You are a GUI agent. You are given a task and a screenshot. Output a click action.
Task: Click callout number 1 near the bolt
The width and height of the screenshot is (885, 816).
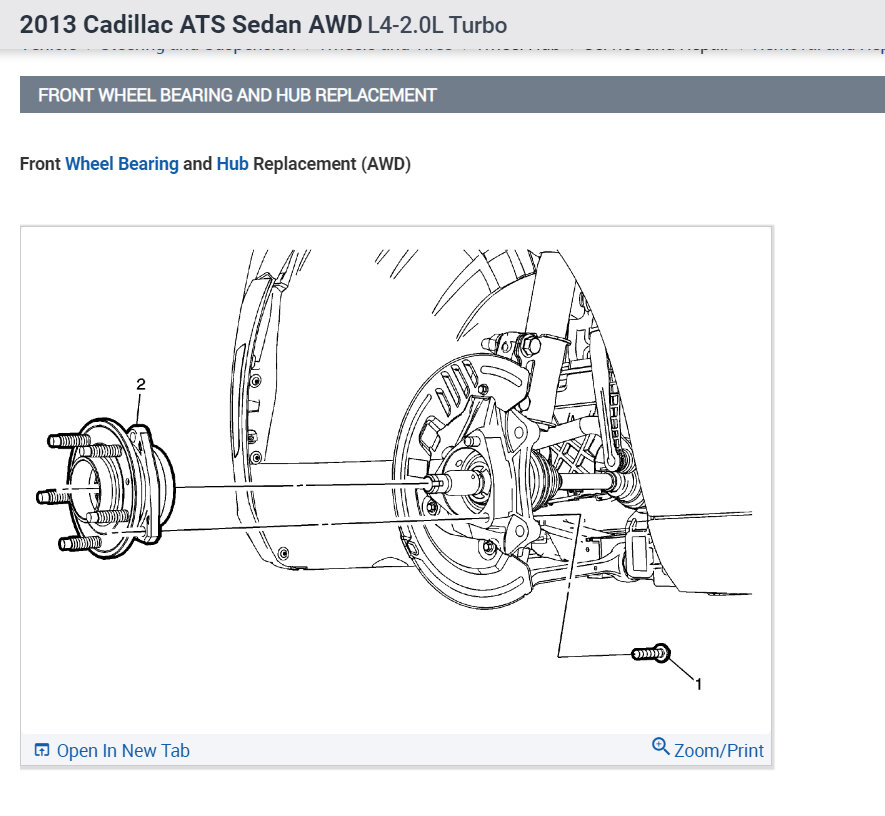pos(698,685)
